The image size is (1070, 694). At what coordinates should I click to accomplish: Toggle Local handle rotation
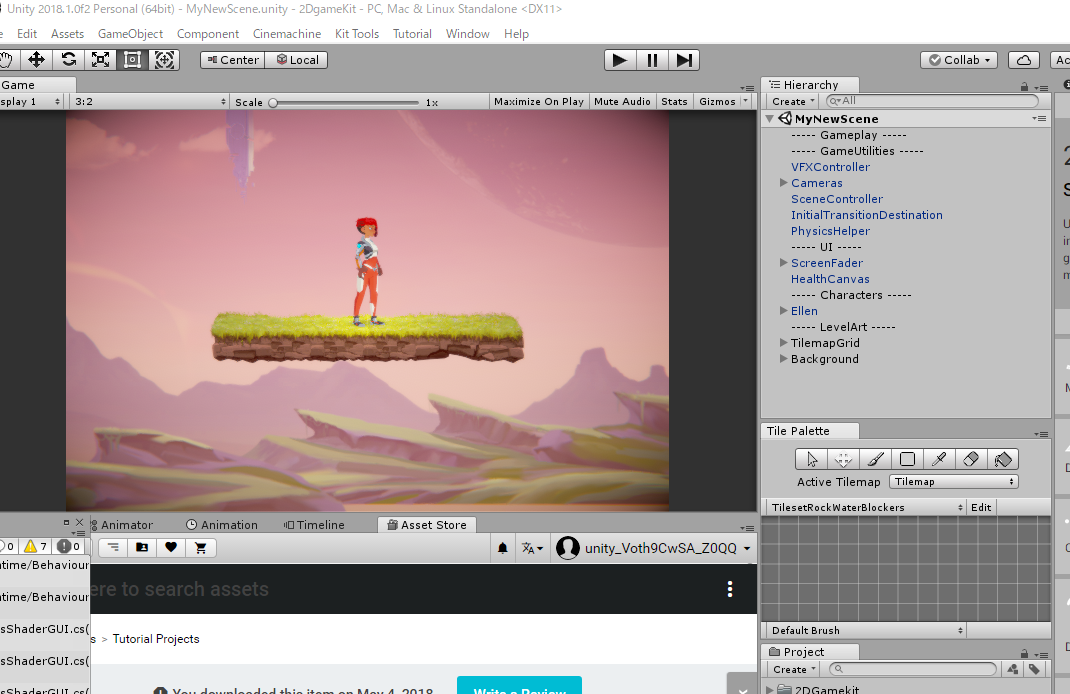coord(297,60)
